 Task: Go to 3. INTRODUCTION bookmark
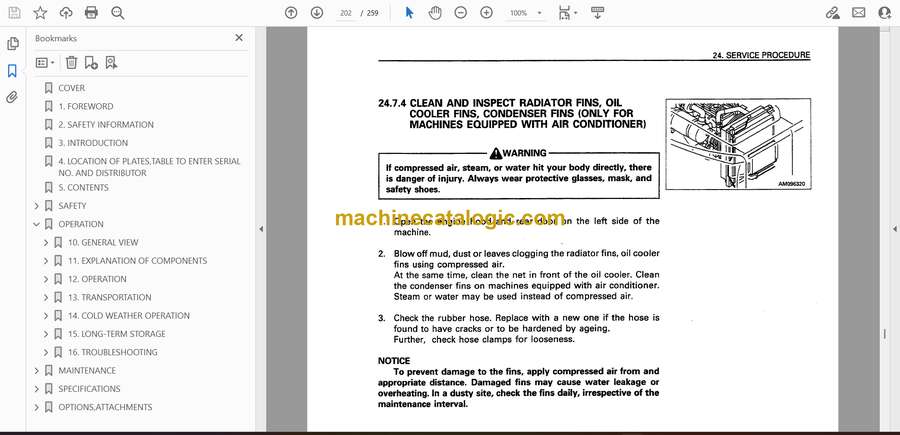point(93,143)
